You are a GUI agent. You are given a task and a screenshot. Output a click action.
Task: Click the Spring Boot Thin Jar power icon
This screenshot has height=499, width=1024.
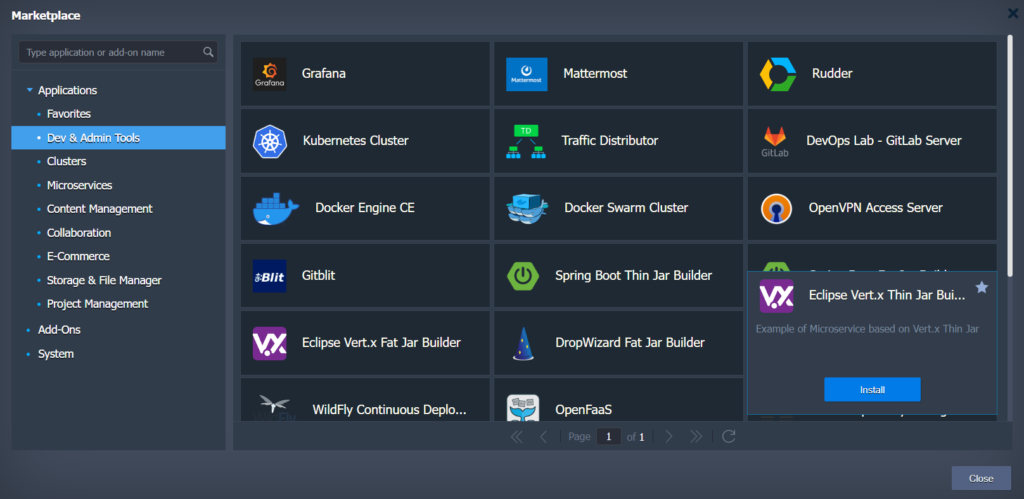523,276
